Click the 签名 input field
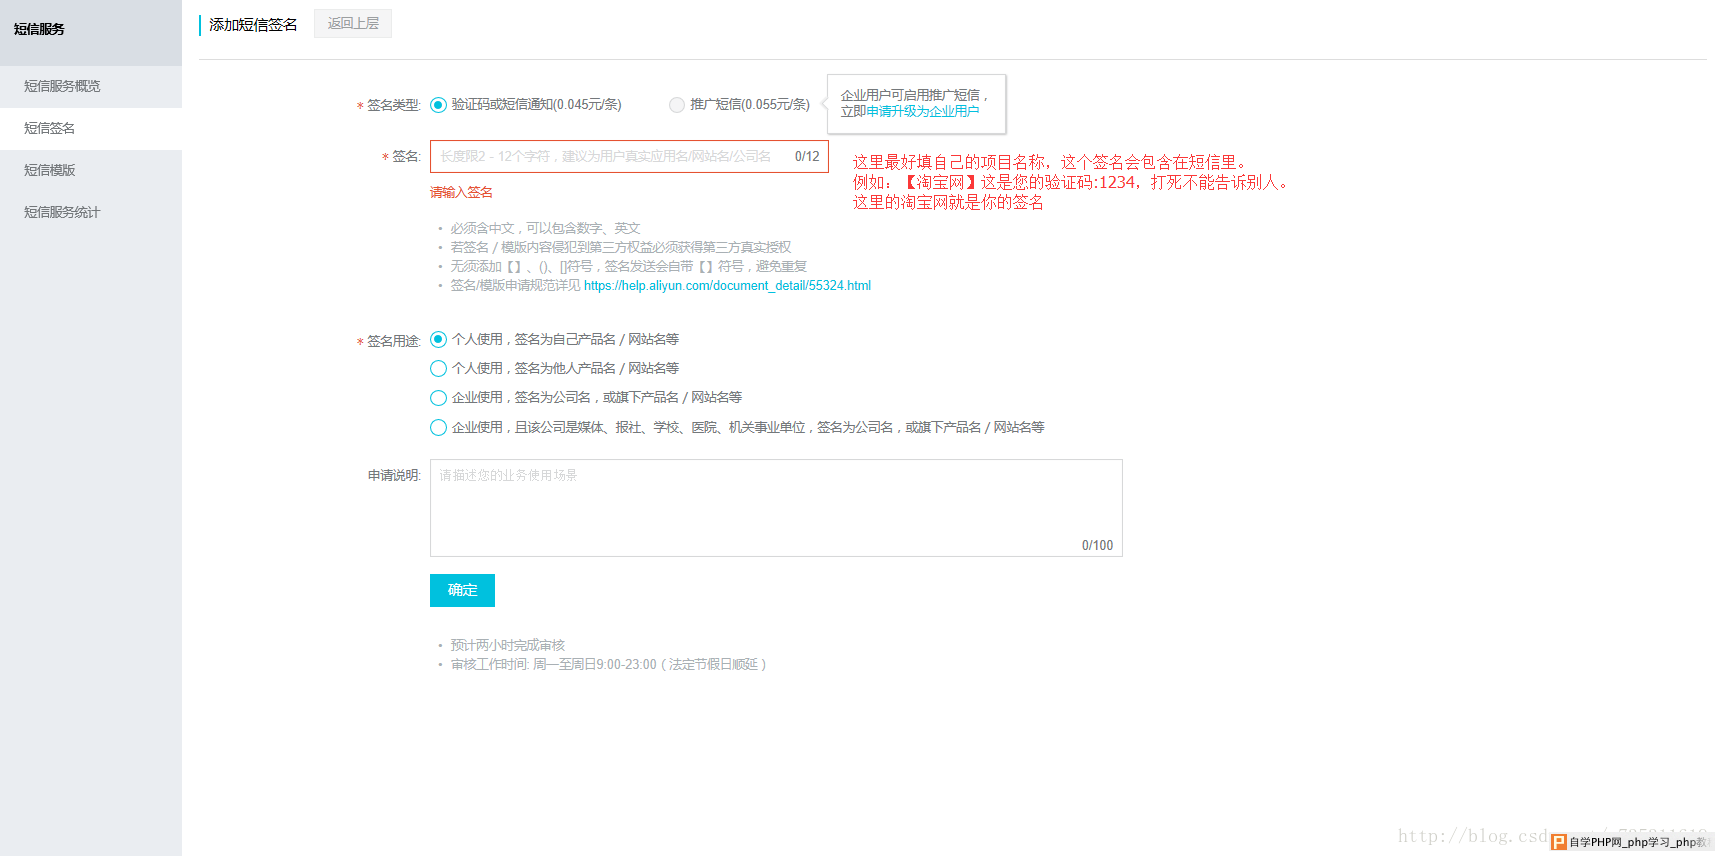The image size is (1720, 856). (629, 157)
